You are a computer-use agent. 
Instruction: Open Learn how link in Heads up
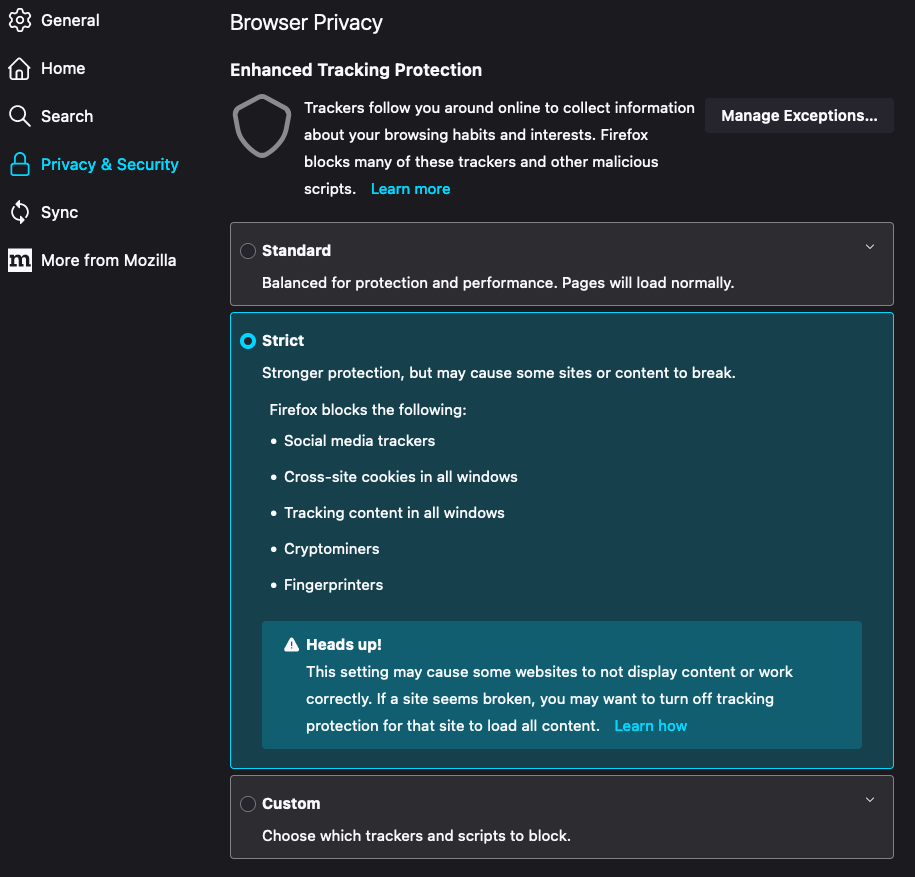click(651, 726)
